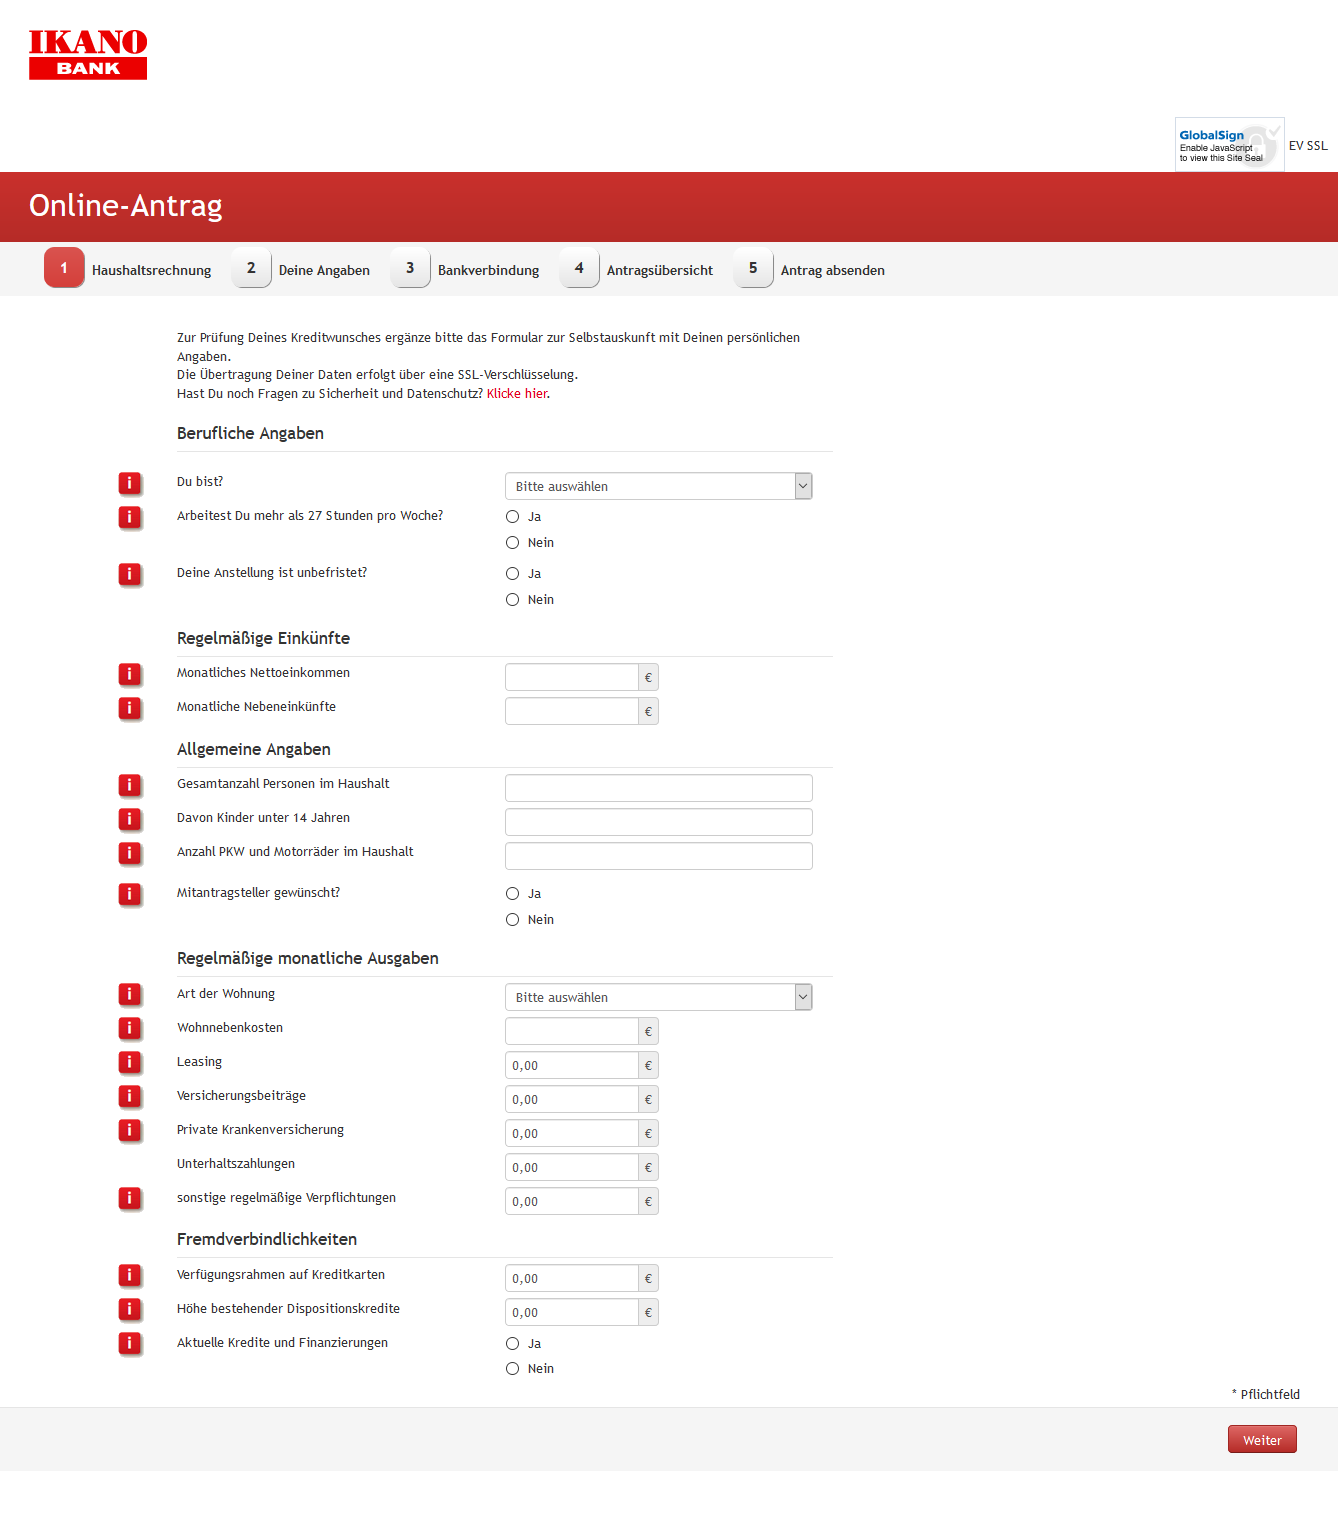Viewport: 1340px width, 1536px height.
Task: Pick Ja for Aktuelle Kredite und Finanzierungen
Action: pyautogui.click(x=512, y=1344)
